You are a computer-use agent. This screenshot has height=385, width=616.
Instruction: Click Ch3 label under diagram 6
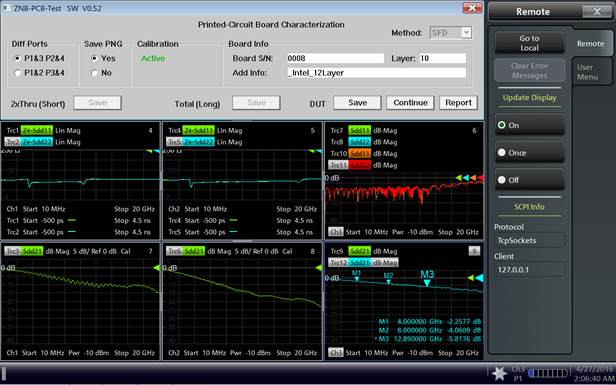[x=336, y=232]
